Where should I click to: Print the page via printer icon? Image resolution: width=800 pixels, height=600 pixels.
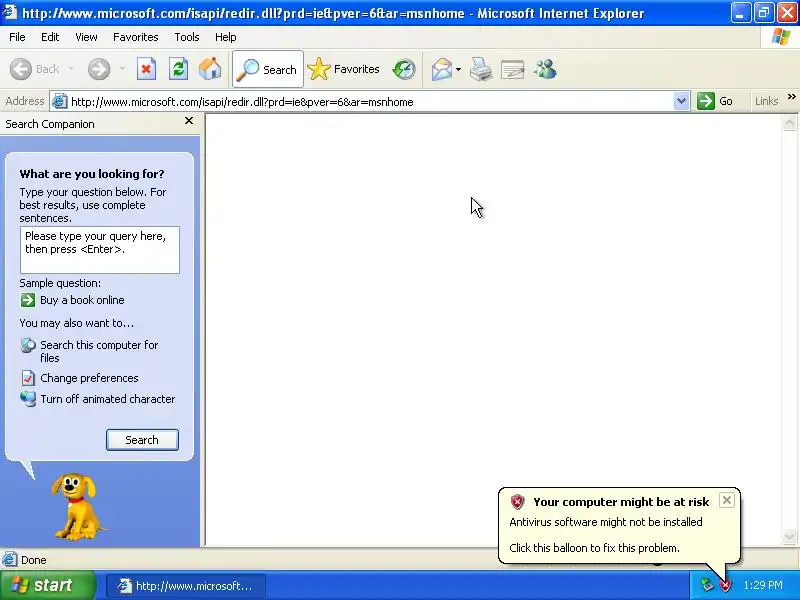click(x=481, y=69)
